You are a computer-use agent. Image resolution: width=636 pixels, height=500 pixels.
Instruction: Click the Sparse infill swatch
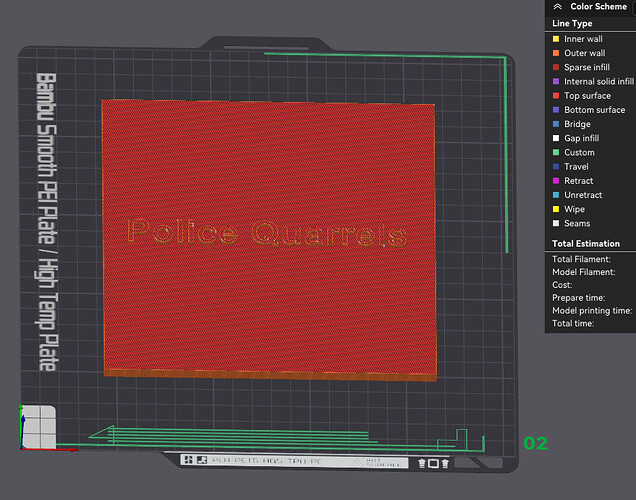556,67
